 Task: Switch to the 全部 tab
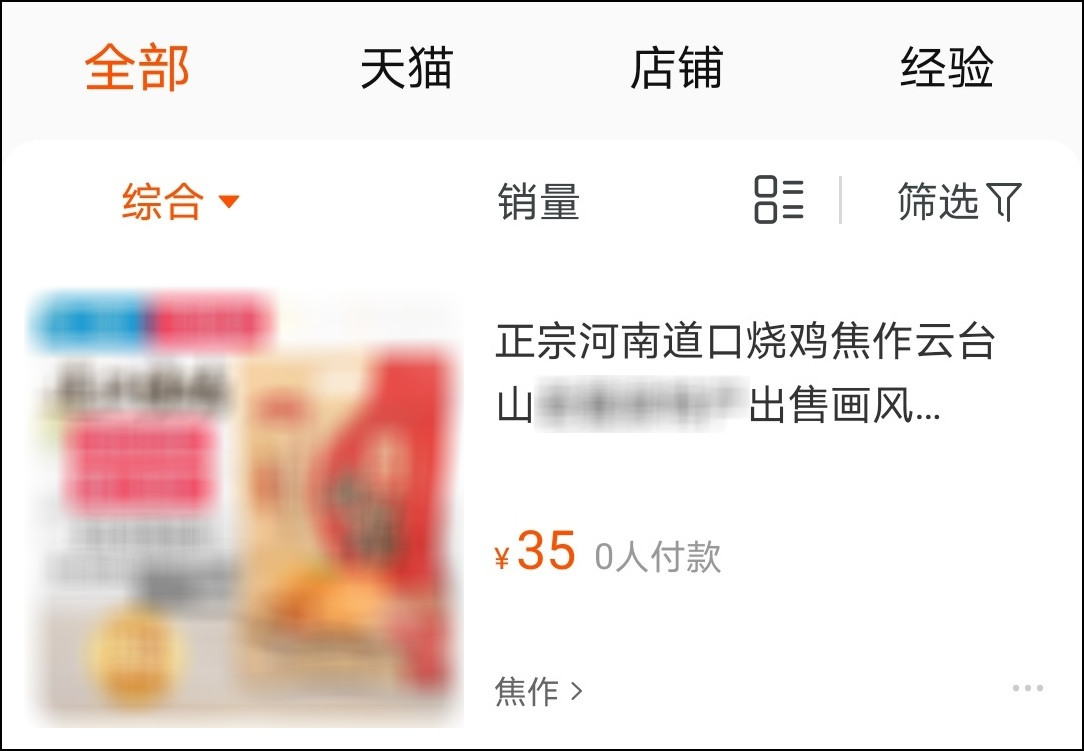(x=137, y=68)
